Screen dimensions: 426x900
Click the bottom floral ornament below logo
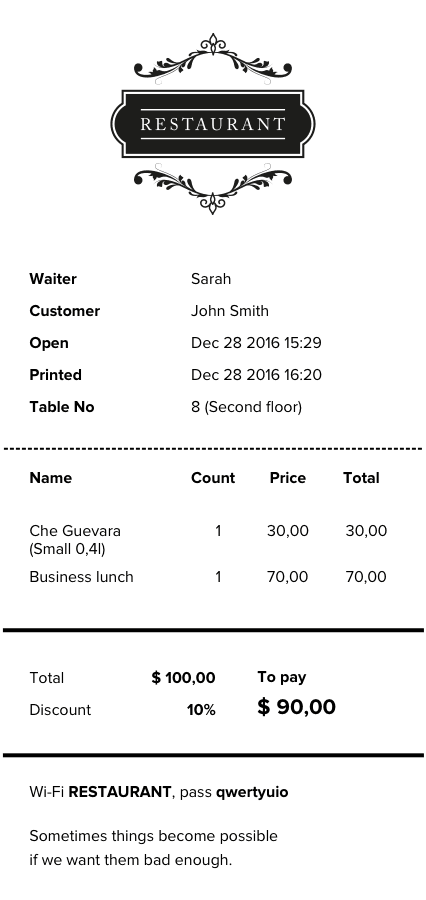pos(213,189)
